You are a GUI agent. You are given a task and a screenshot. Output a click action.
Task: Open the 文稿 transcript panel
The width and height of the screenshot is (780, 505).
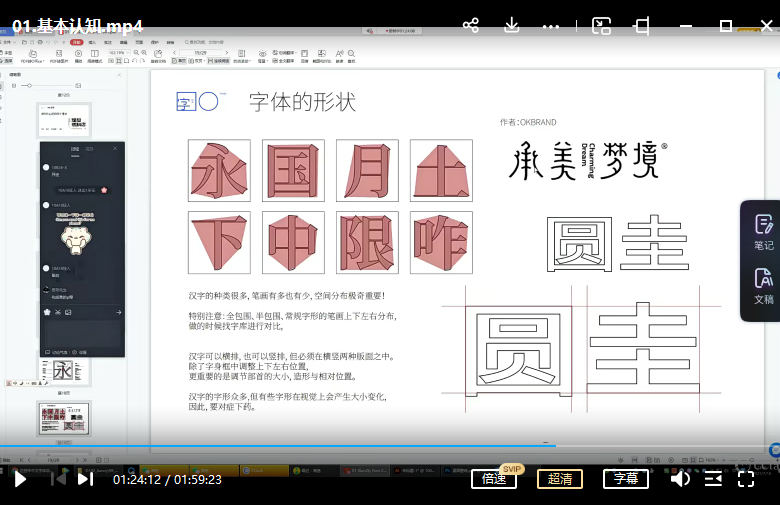pos(763,286)
